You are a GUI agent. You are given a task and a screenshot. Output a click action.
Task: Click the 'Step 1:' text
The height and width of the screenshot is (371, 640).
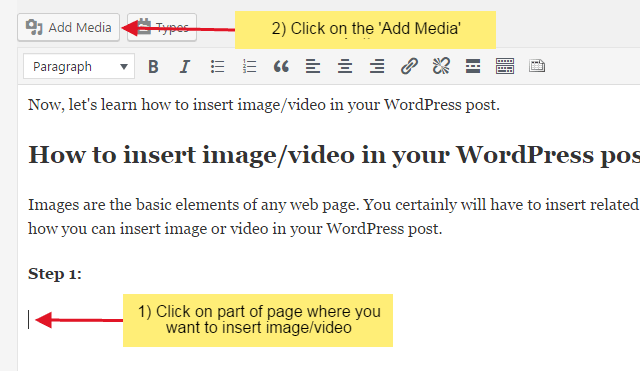(55, 273)
